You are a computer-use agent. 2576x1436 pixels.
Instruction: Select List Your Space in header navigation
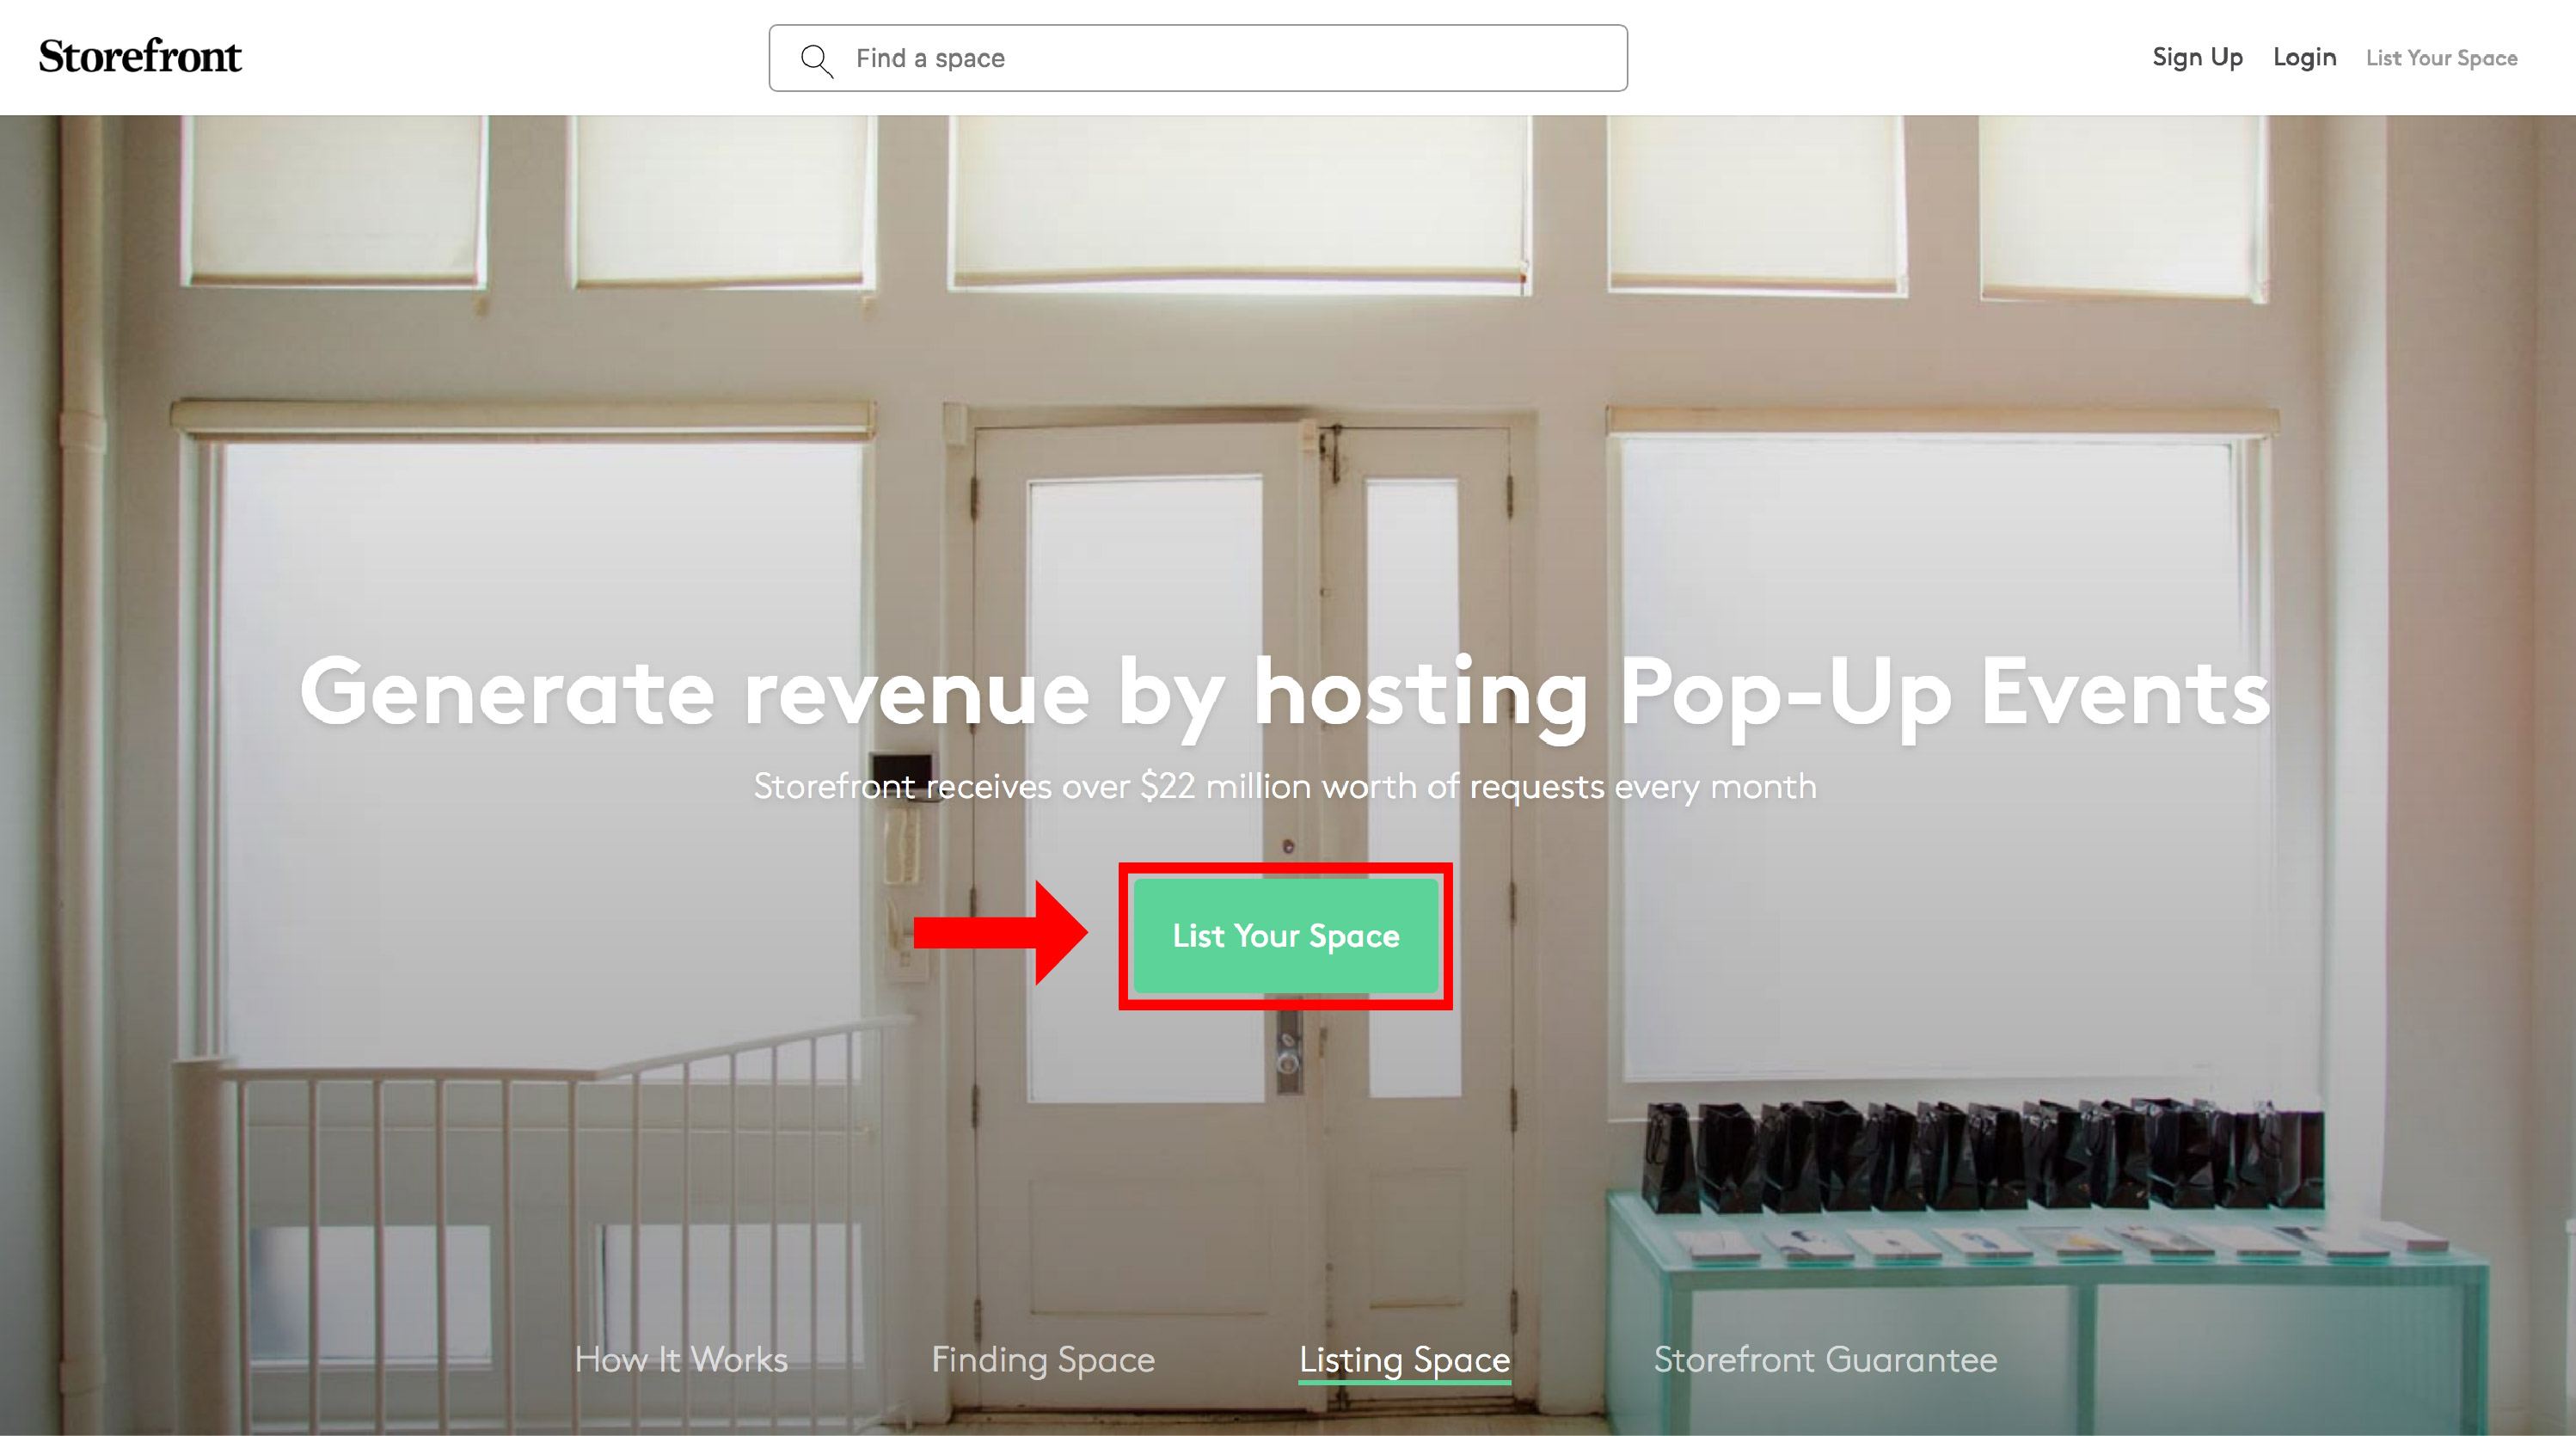pyautogui.click(x=2441, y=58)
